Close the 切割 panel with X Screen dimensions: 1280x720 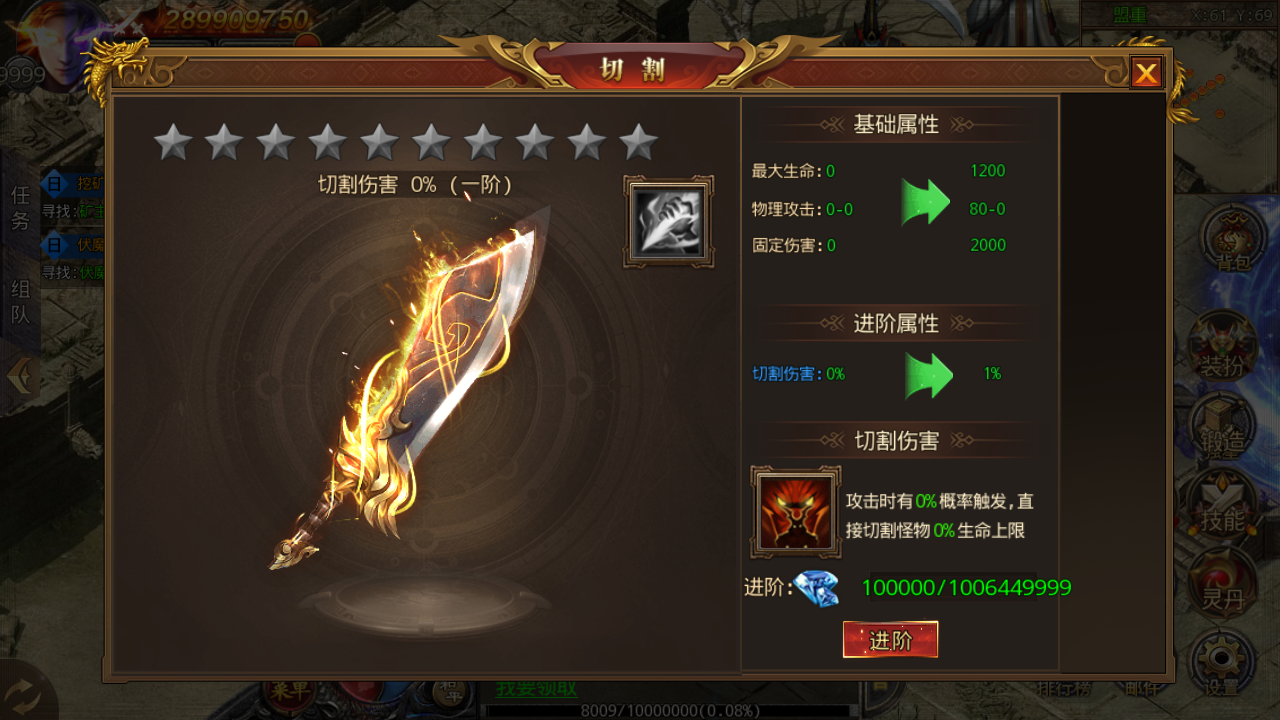1146,72
